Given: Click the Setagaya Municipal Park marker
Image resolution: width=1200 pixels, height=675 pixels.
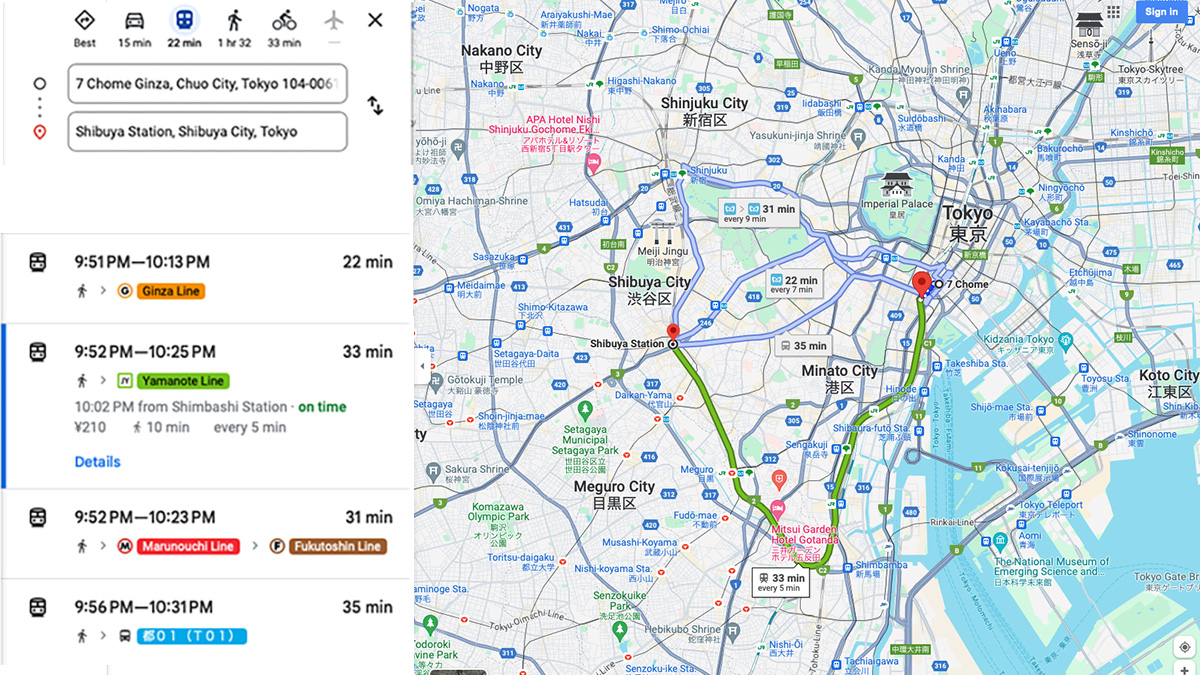Looking at the screenshot, I should point(585,410).
